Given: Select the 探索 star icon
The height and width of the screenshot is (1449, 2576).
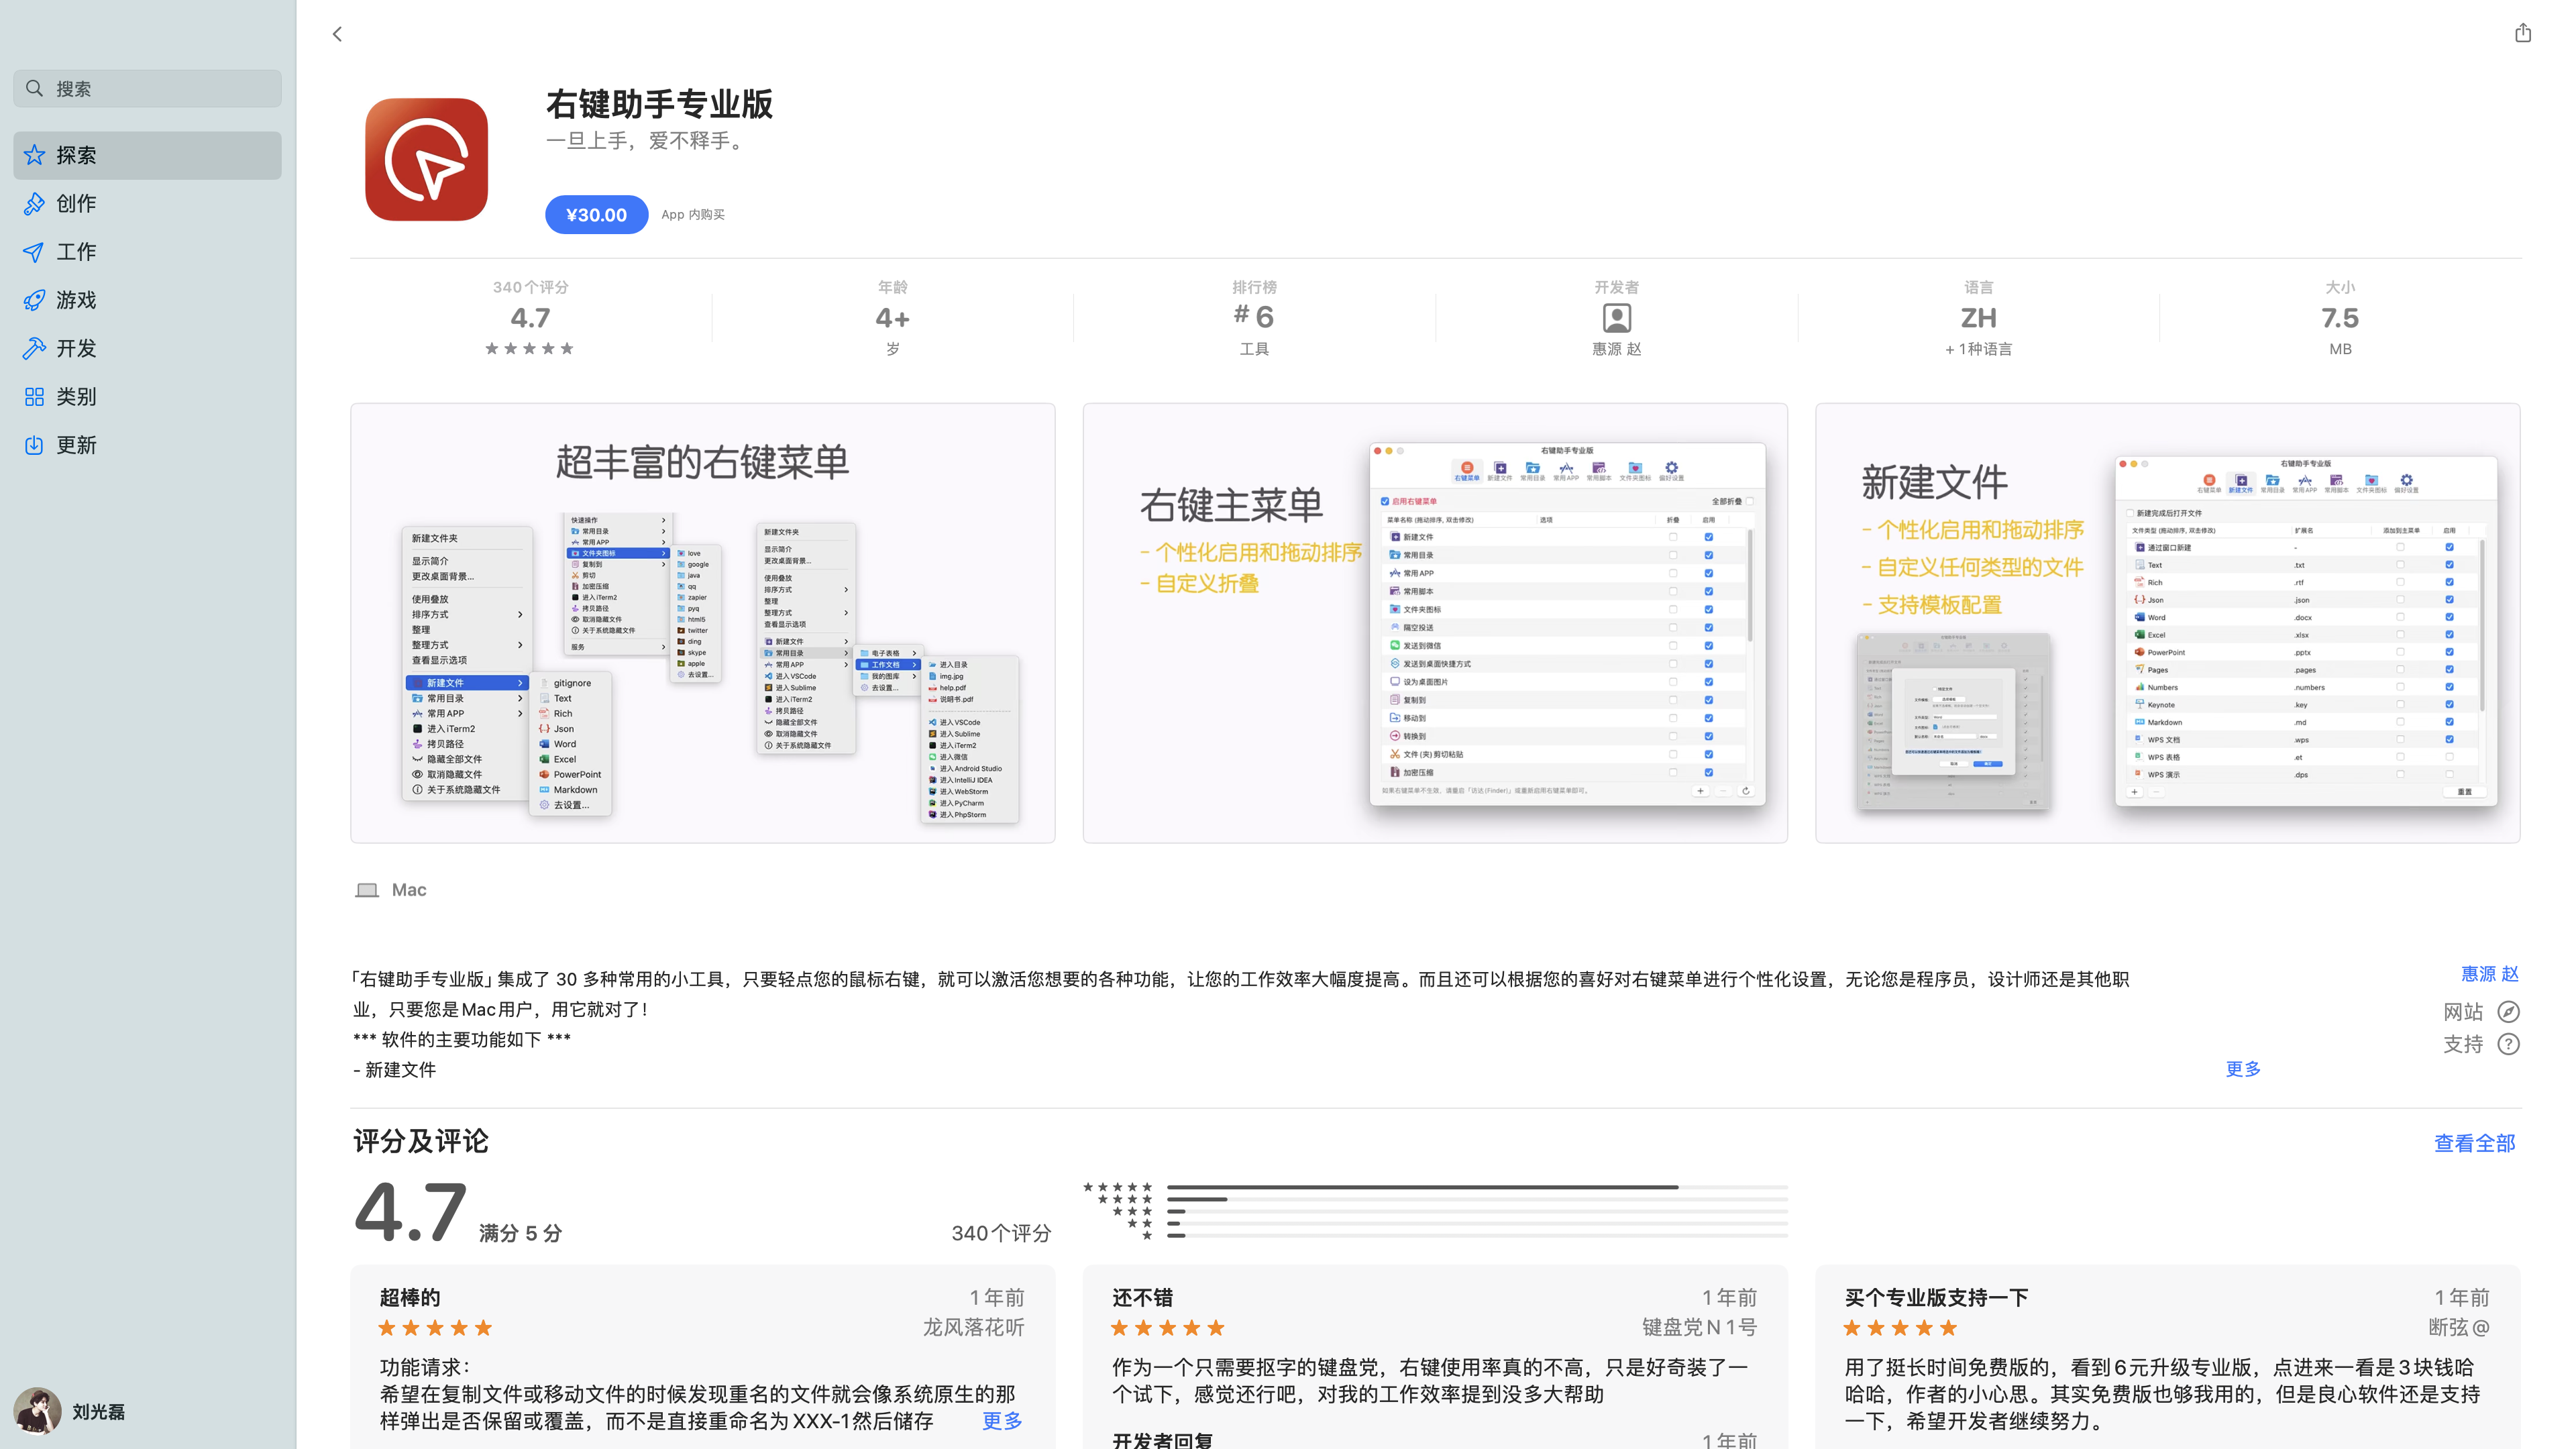Looking at the screenshot, I should point(34,155).
